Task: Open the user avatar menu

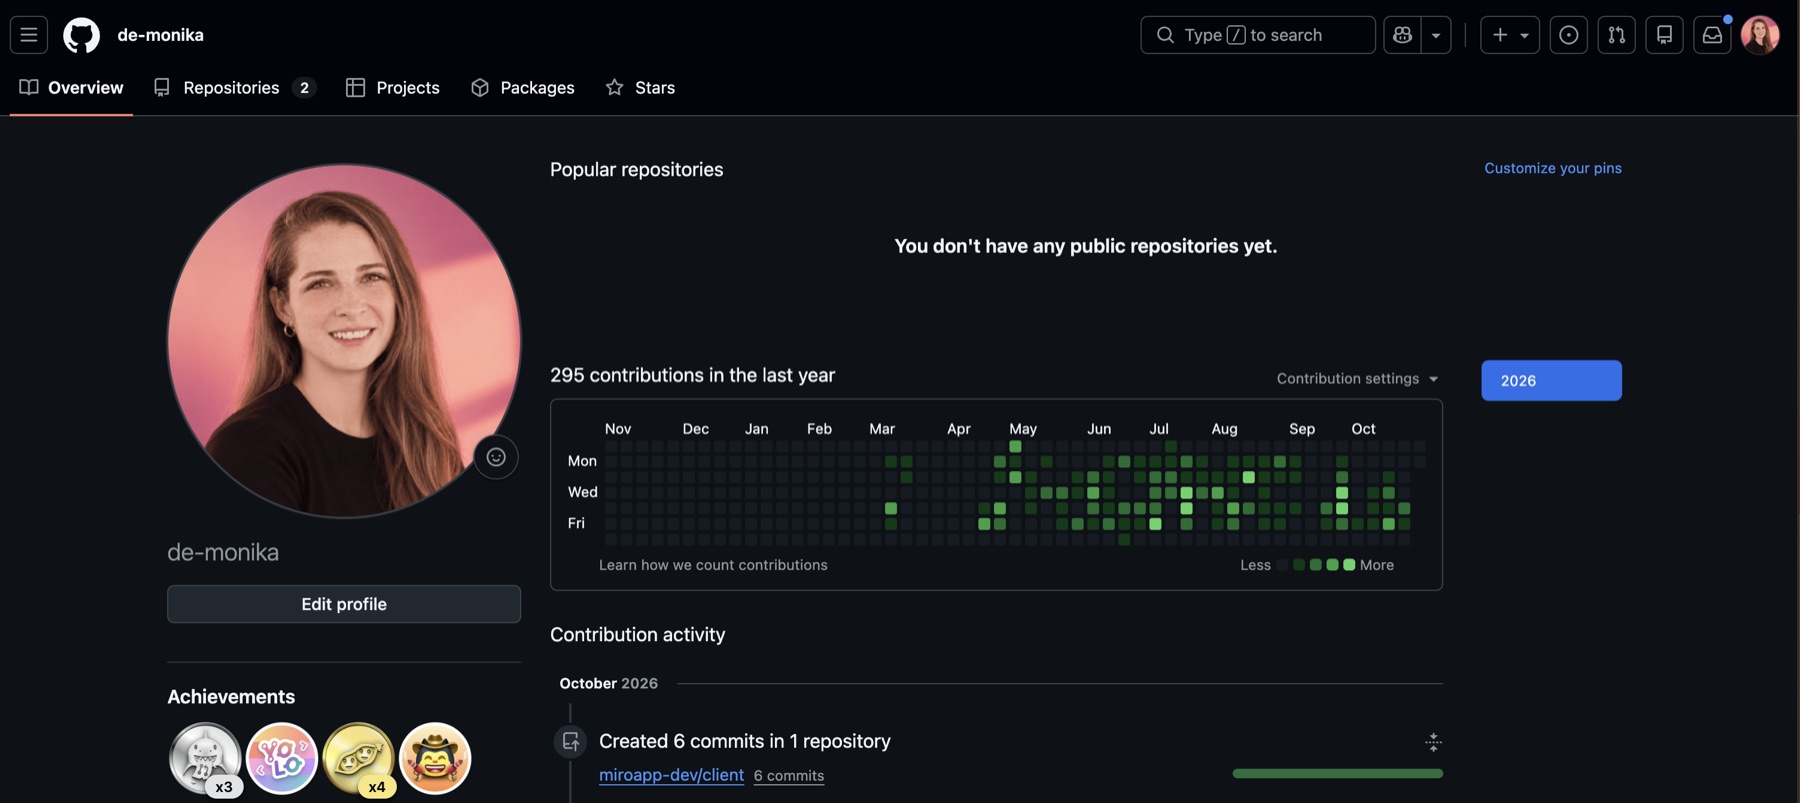Action: click(1760, 35)
